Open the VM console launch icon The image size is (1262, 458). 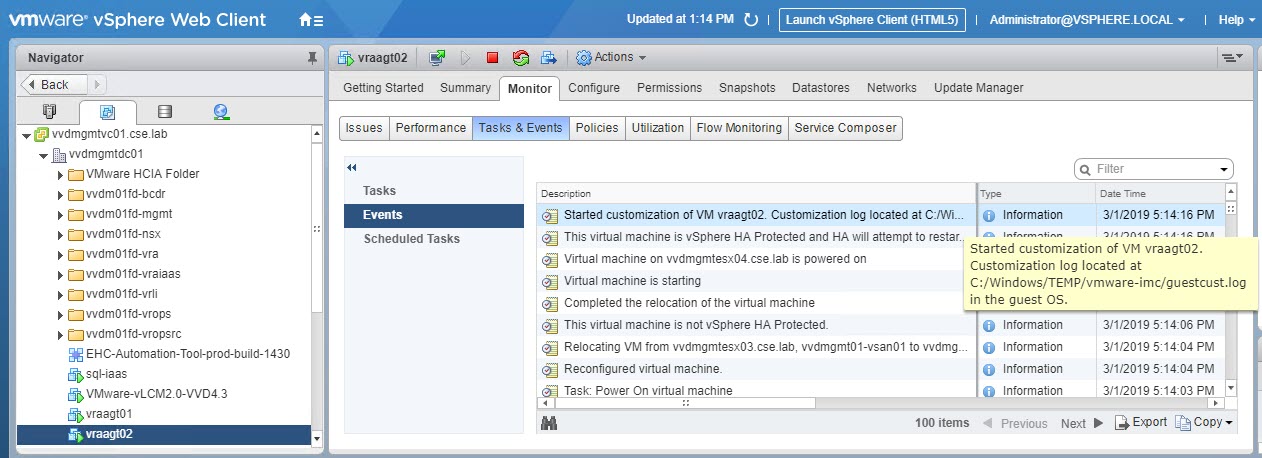pos(437,58)
